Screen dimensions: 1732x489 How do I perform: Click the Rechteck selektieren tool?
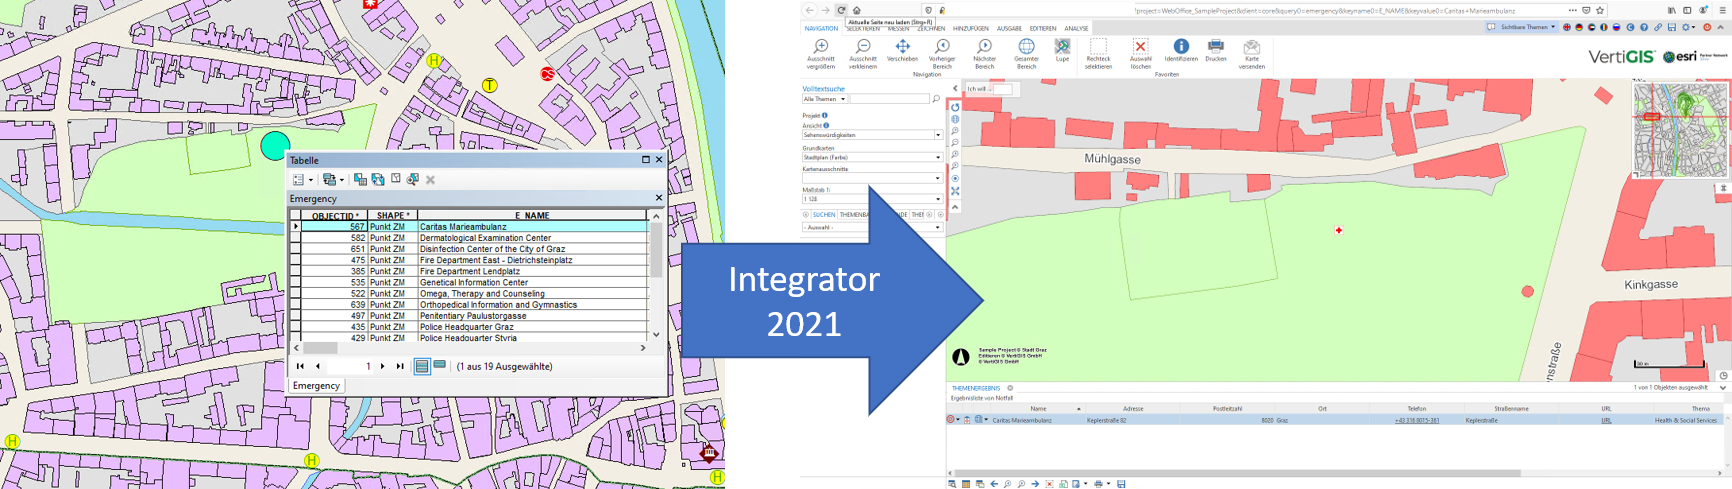pyautogui.click(x=1098, y=48)
